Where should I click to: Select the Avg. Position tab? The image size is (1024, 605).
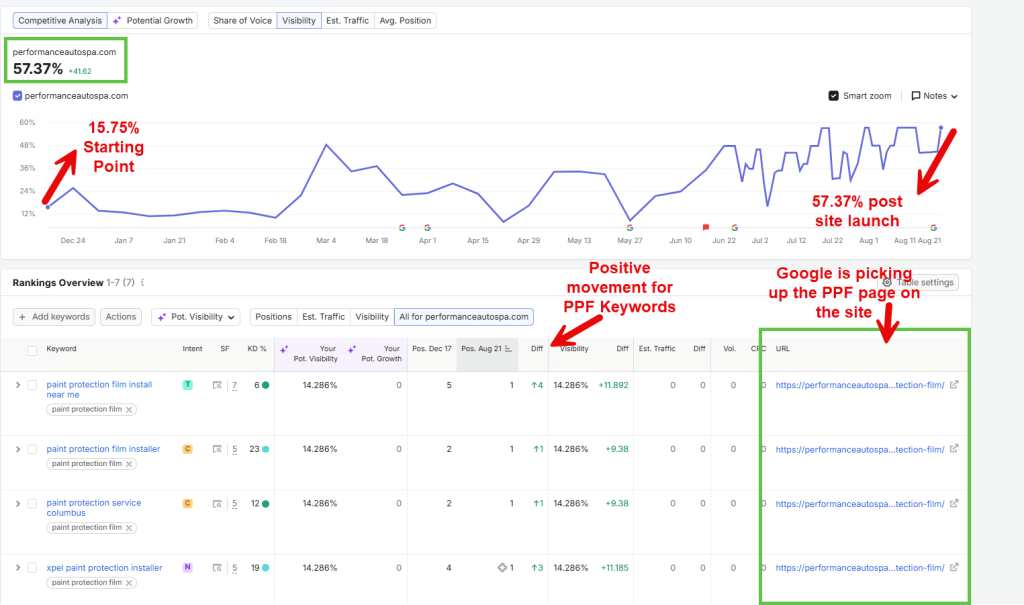point(405,20)
